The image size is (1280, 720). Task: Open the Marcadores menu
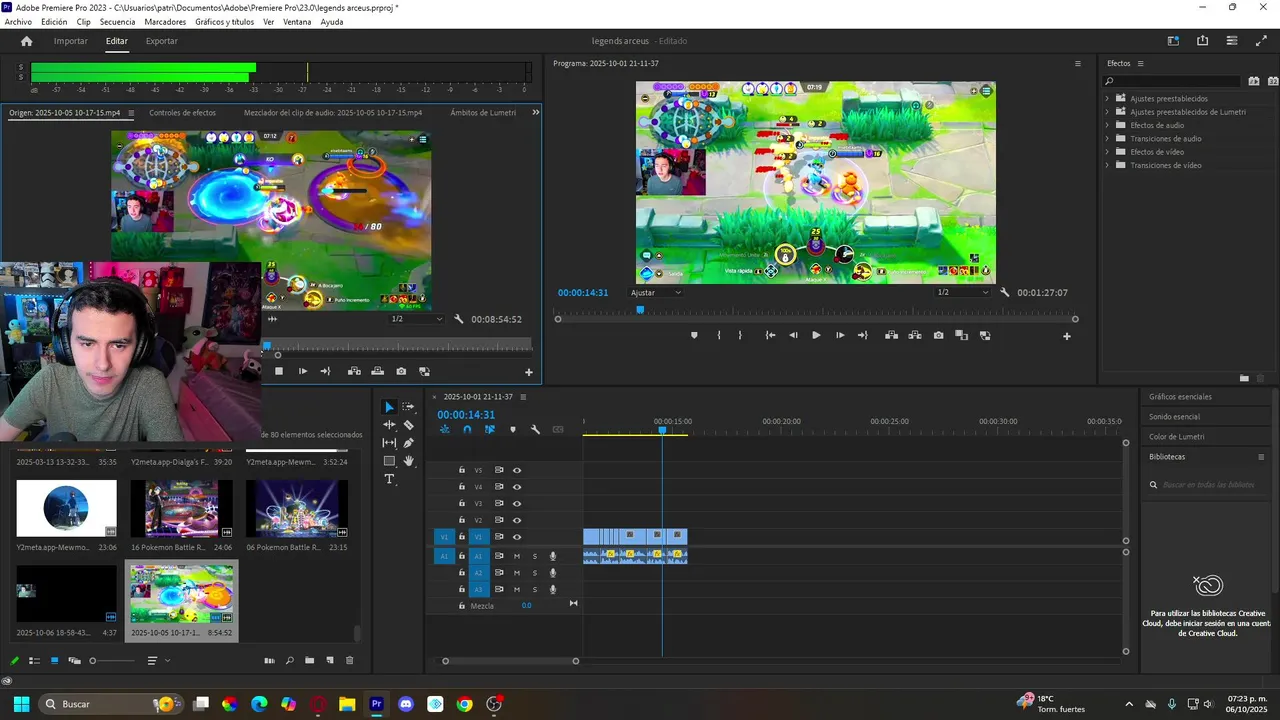165,22
